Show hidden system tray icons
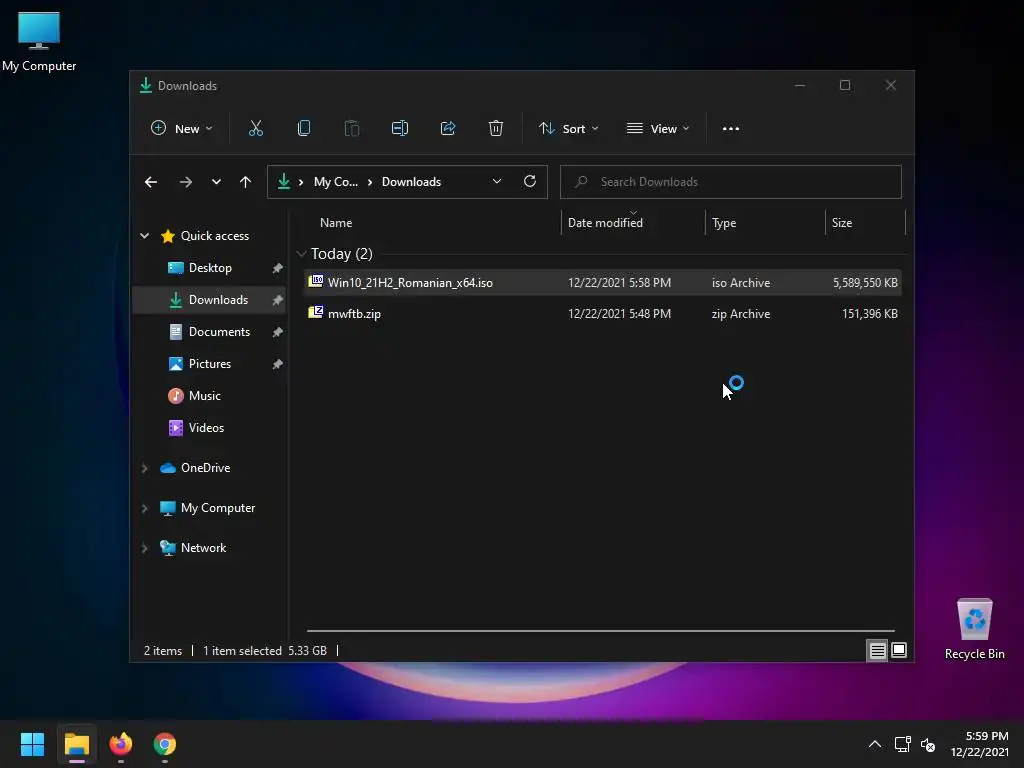This screenshot has width=1024, height=768. click(875, 744)
